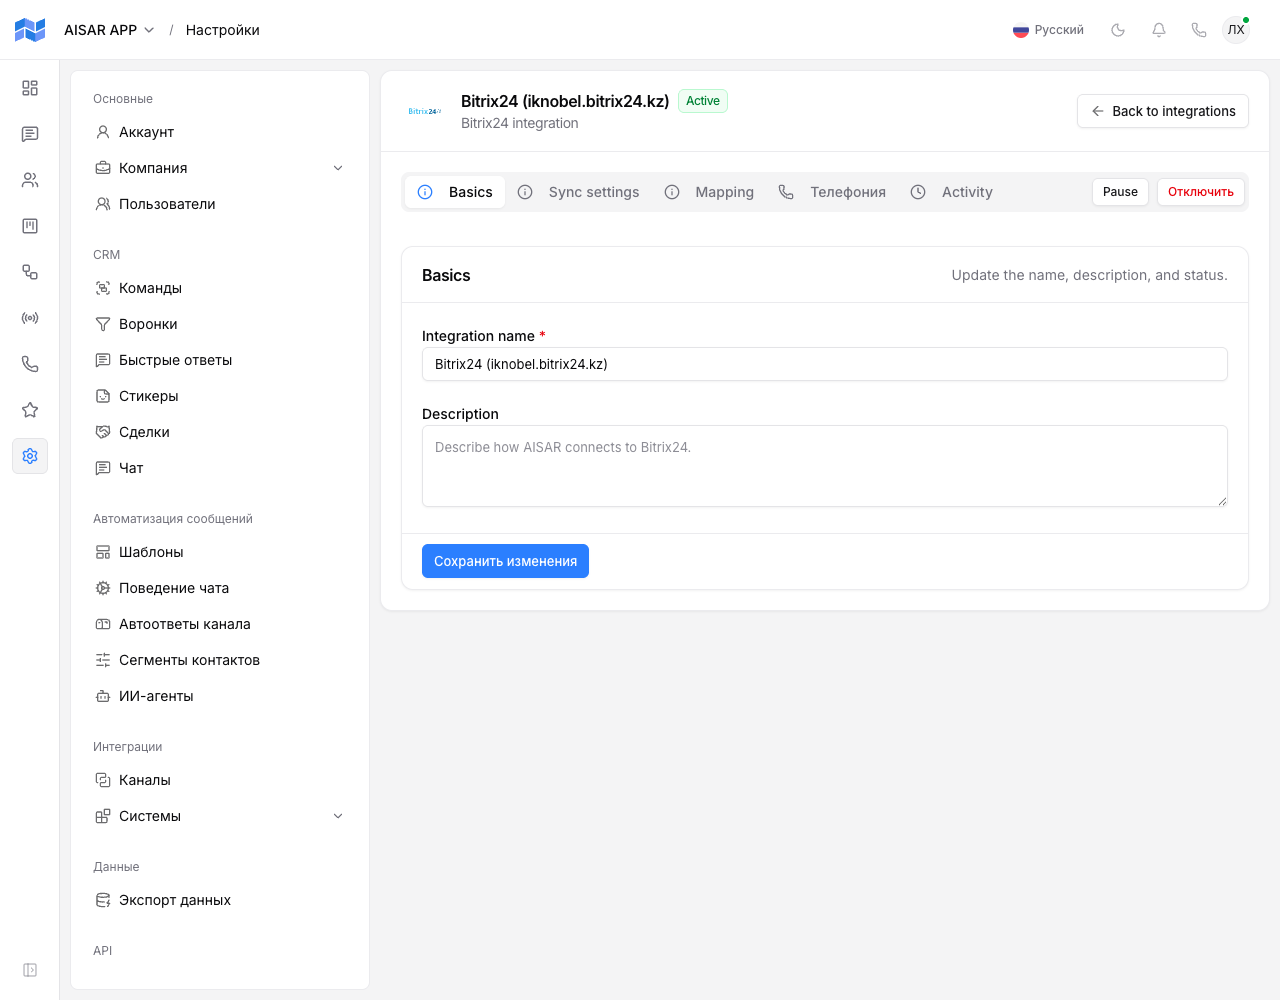The height and width of the screenshot is (1000, 1280).
Task: Open the phone calls icon in the left rail
Action: (30, 364)
